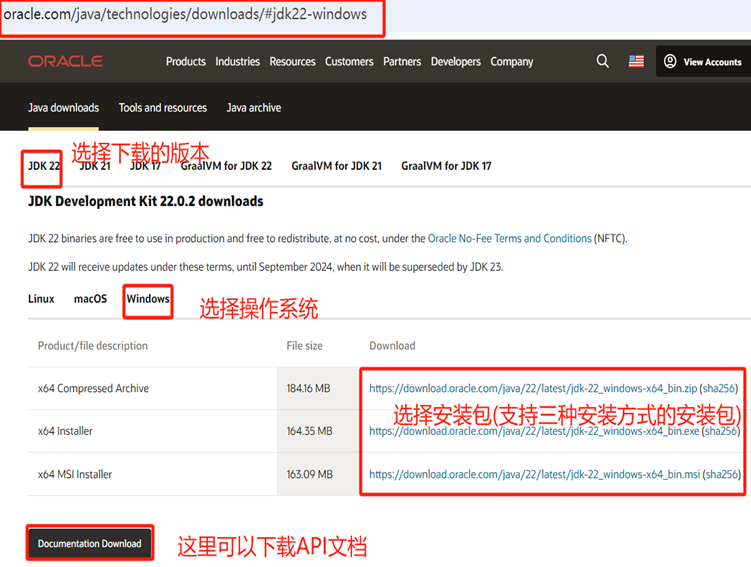Open the Resources menu
The image size is (751, 567).
(292, 62)
